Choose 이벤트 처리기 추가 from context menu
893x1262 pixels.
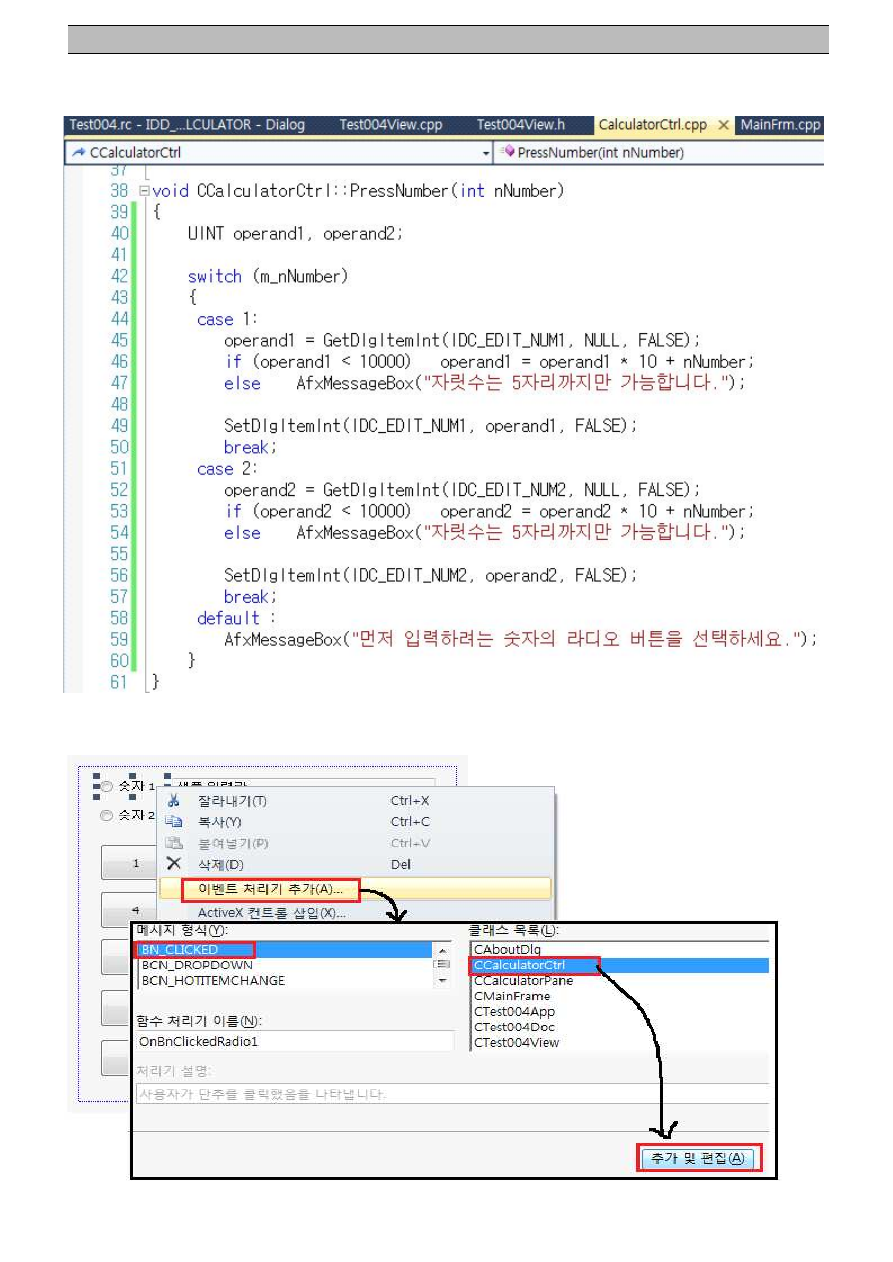[x=270, y=888]
